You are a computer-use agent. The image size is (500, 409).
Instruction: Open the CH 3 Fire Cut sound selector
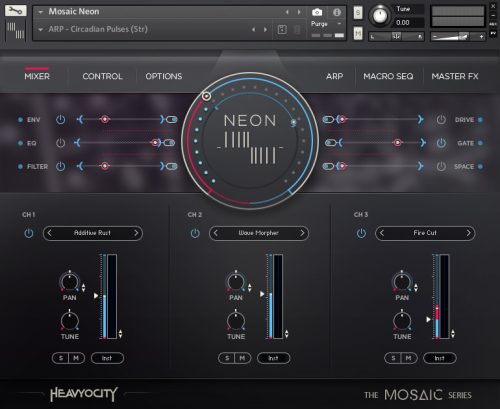click(x=425, y=233)
